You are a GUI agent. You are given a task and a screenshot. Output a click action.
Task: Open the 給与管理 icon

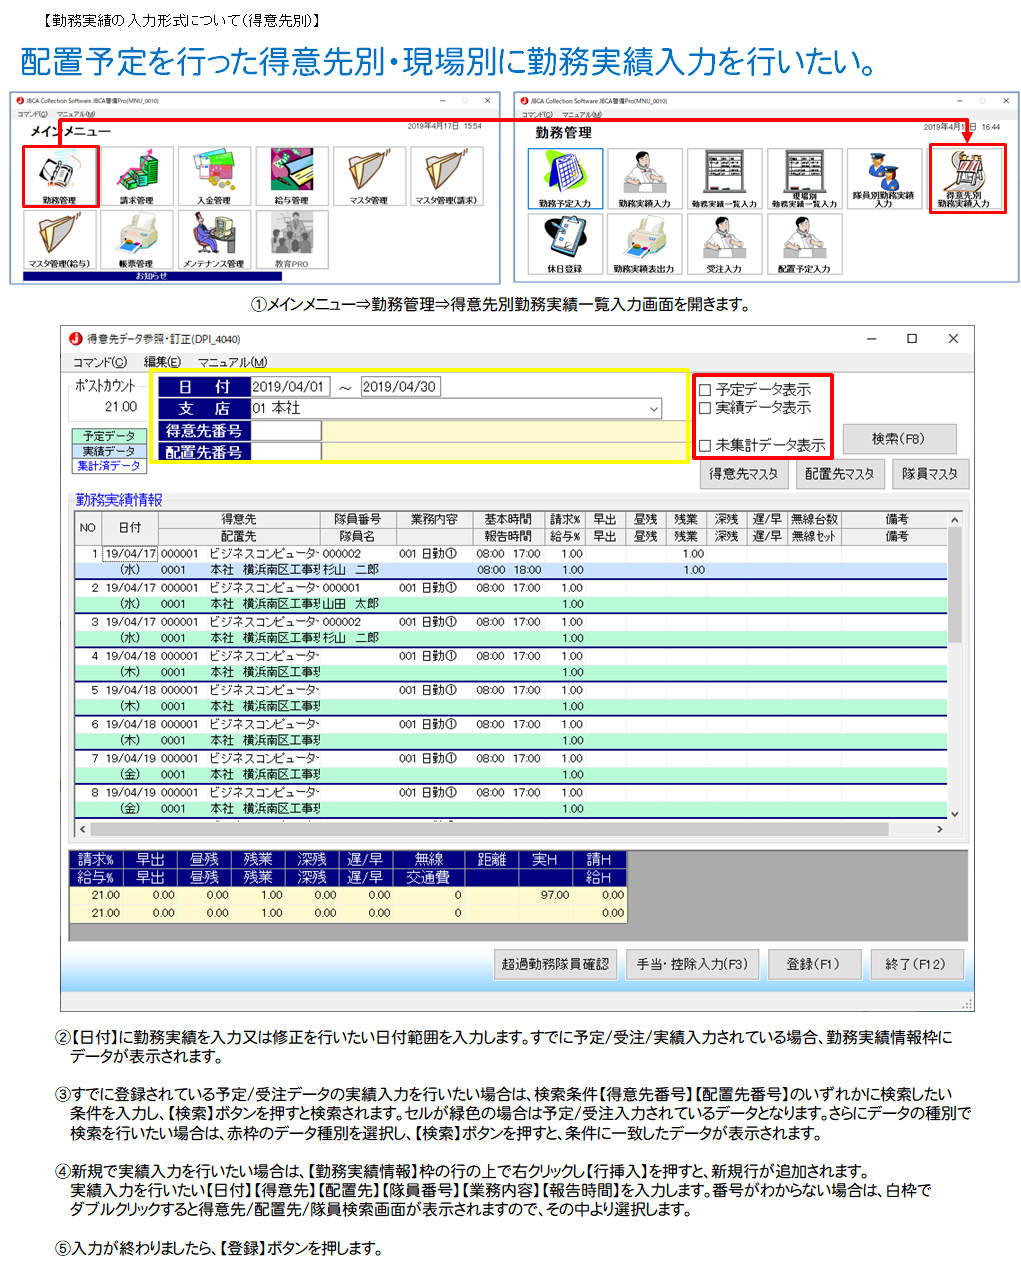coord(291,176)
